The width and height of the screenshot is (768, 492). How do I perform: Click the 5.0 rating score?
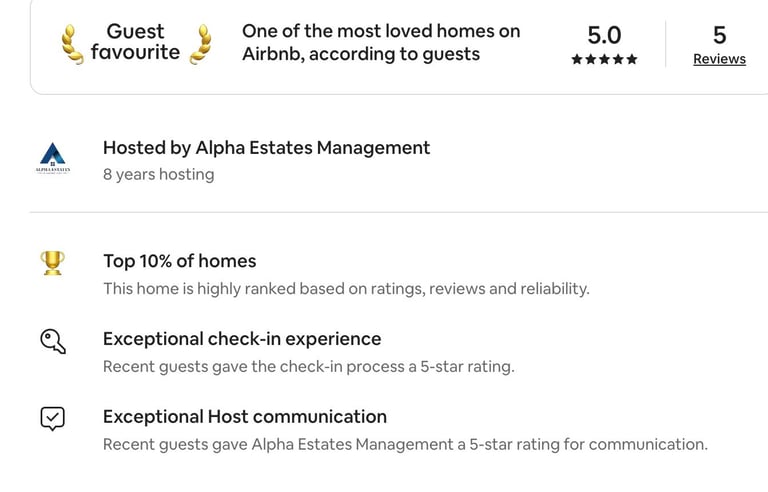point(604,35)
